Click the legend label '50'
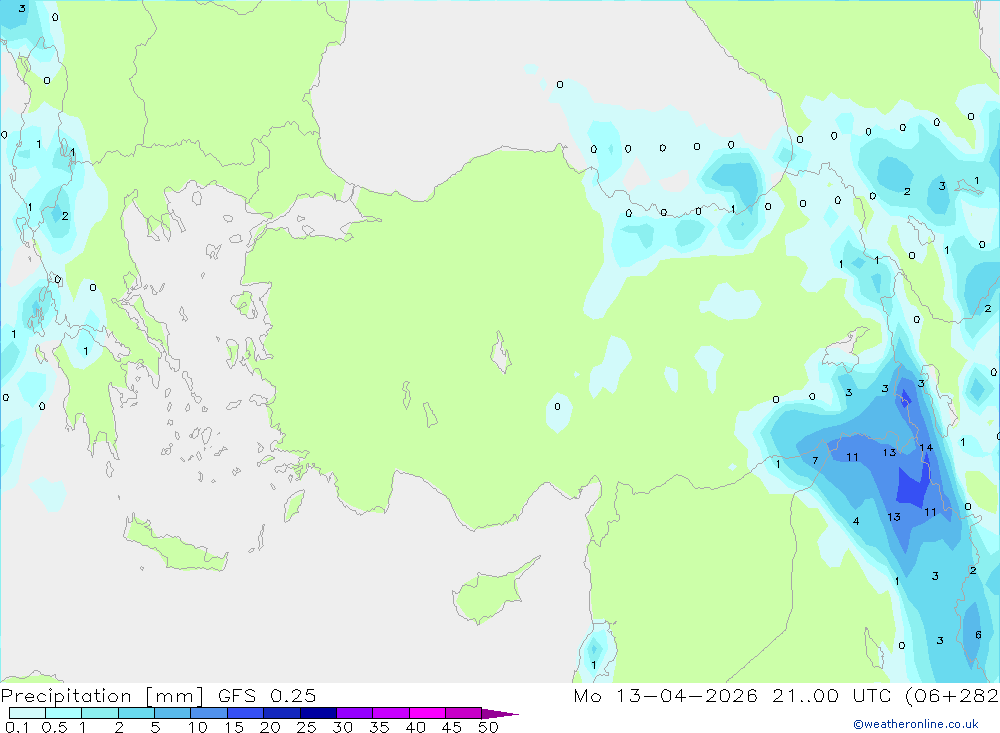 (488, 727)
